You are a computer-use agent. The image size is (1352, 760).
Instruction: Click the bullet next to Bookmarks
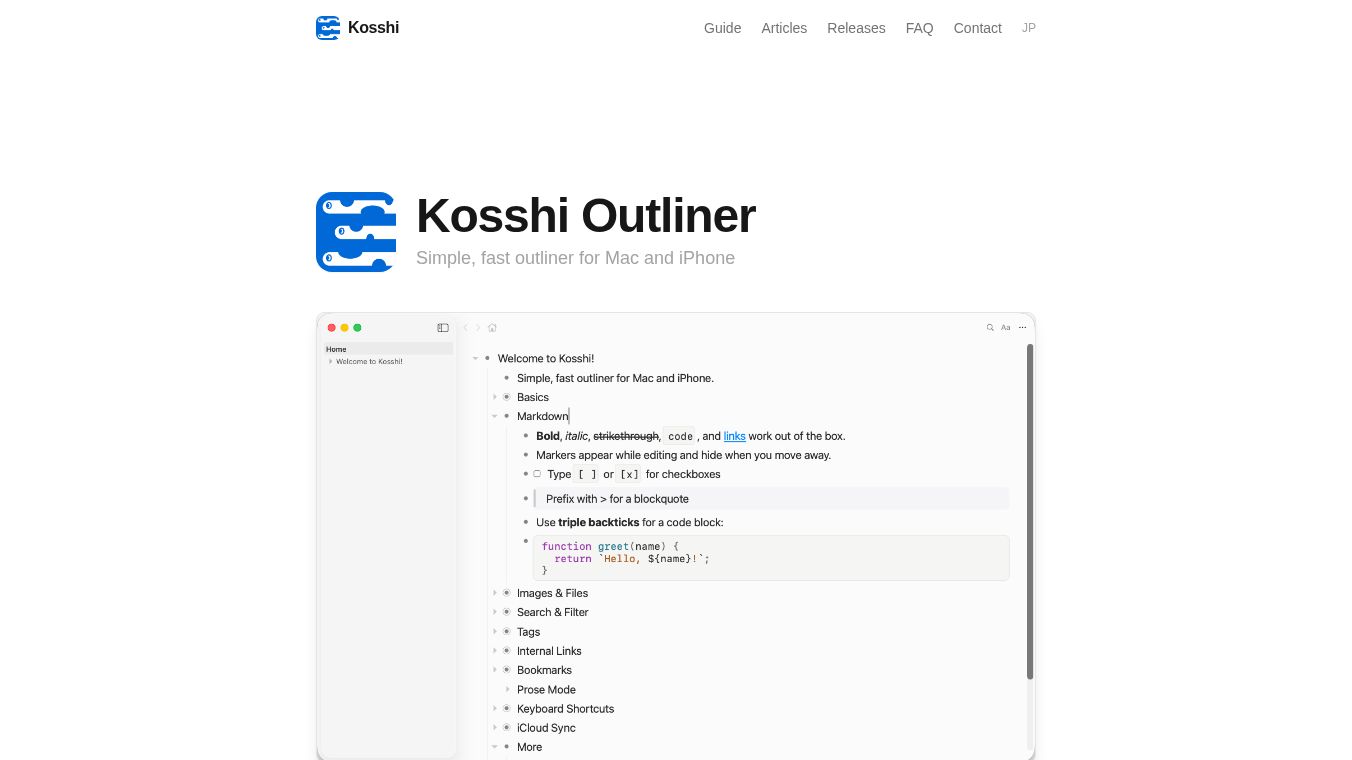(x=506, y=670)
